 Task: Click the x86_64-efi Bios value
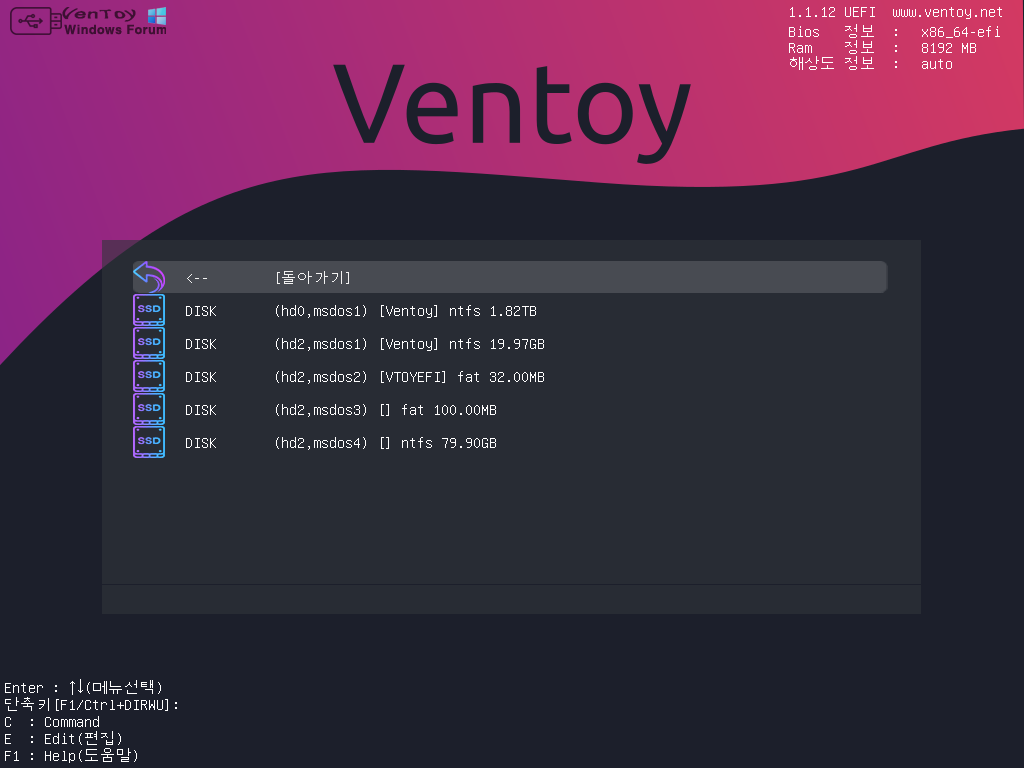coord(961,32)
